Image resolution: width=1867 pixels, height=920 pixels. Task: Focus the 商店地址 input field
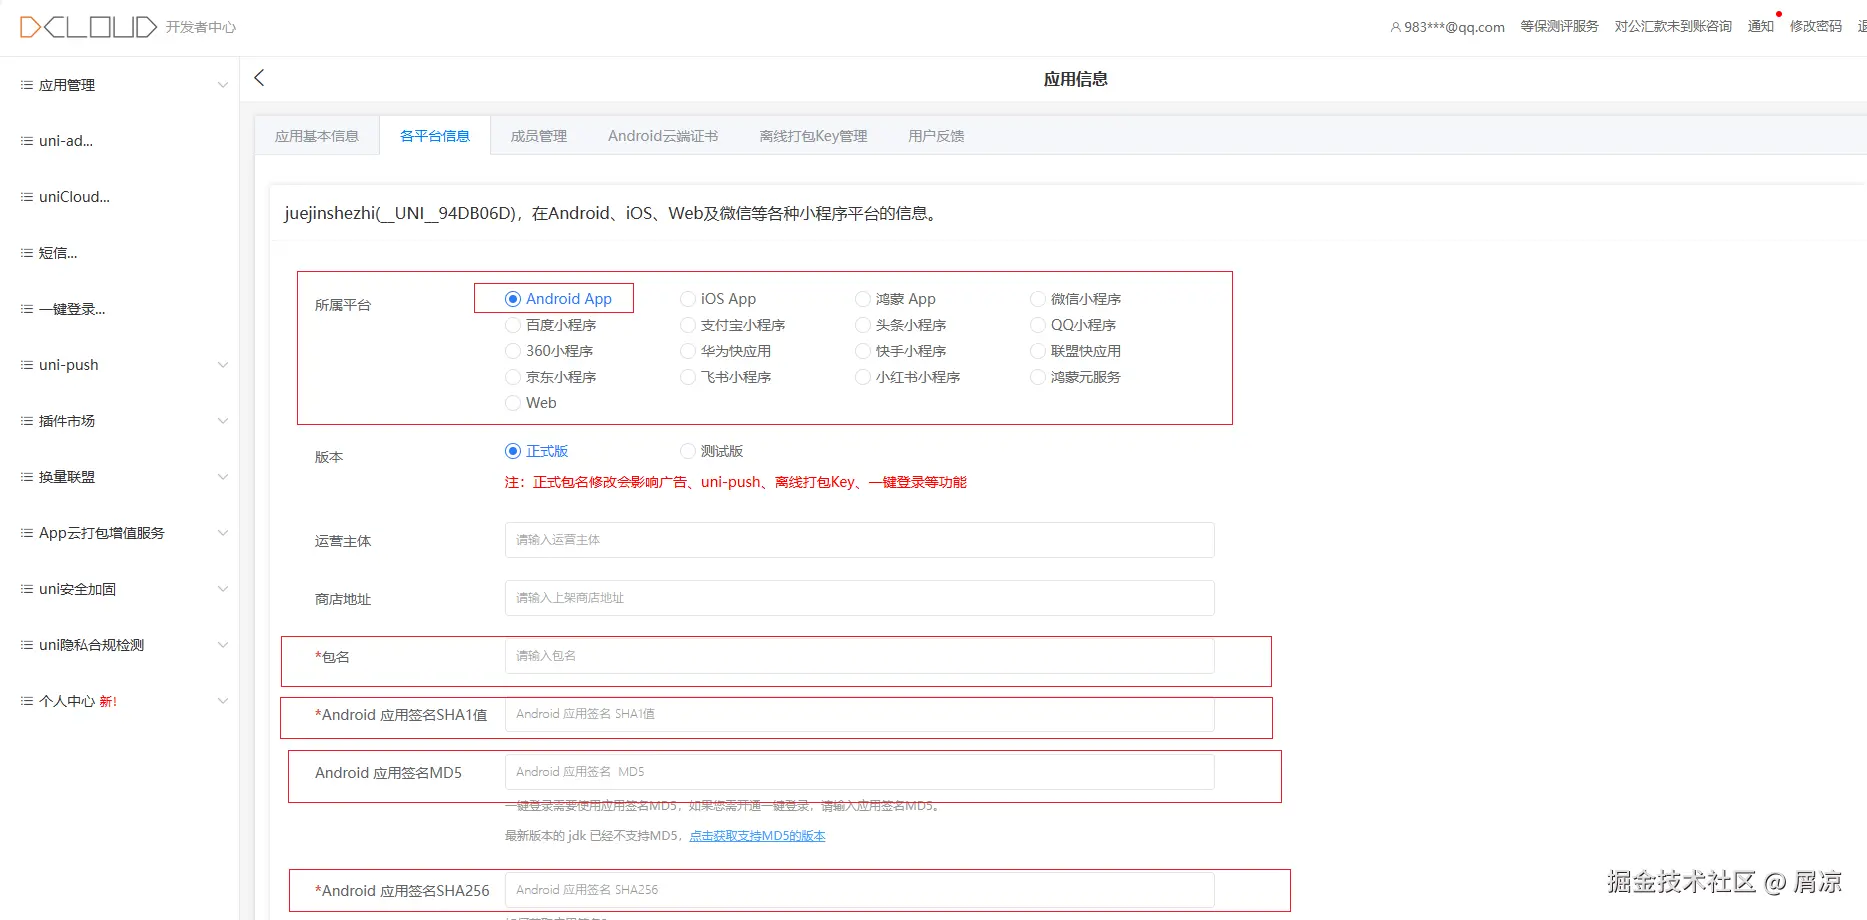(x=860, y=598)
